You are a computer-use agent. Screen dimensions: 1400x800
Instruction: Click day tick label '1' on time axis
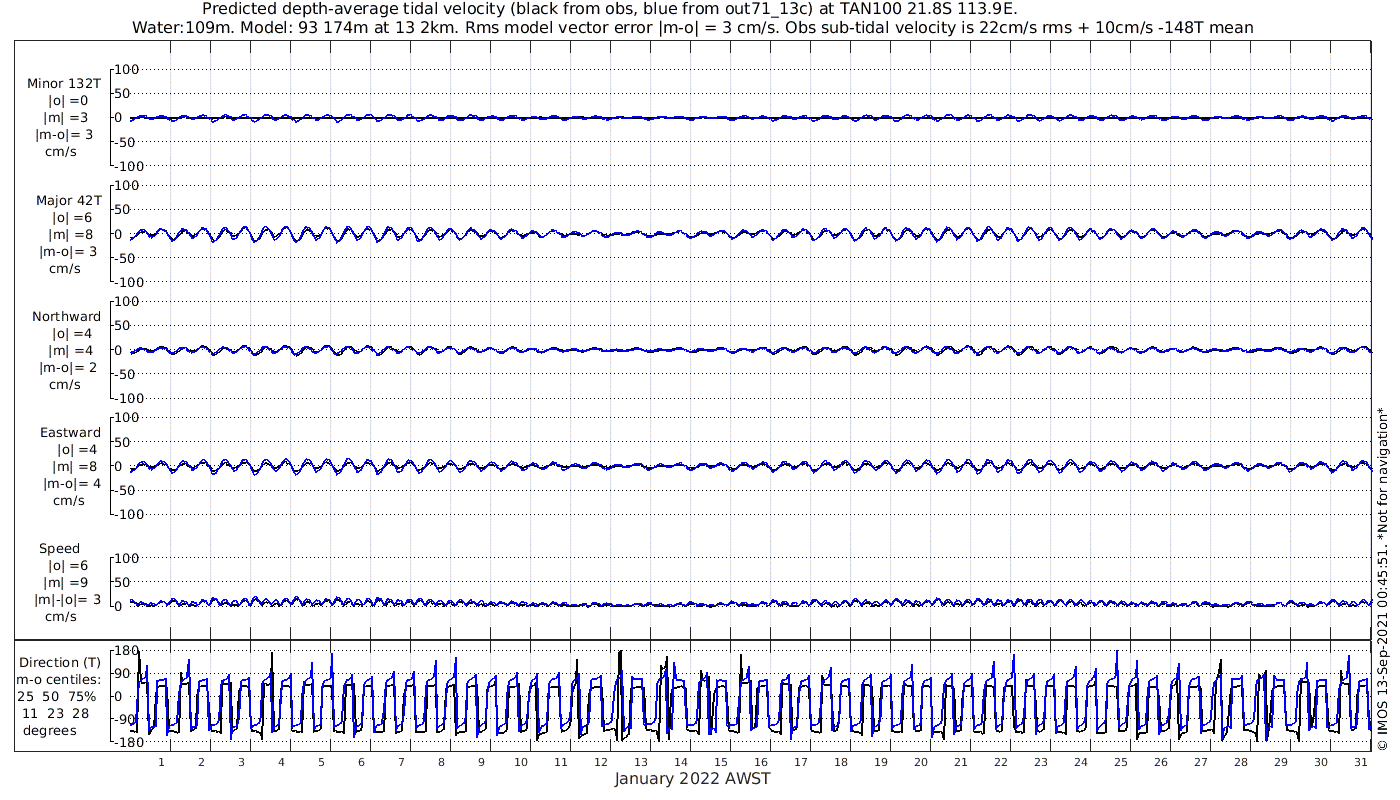[x=161, y=761]
